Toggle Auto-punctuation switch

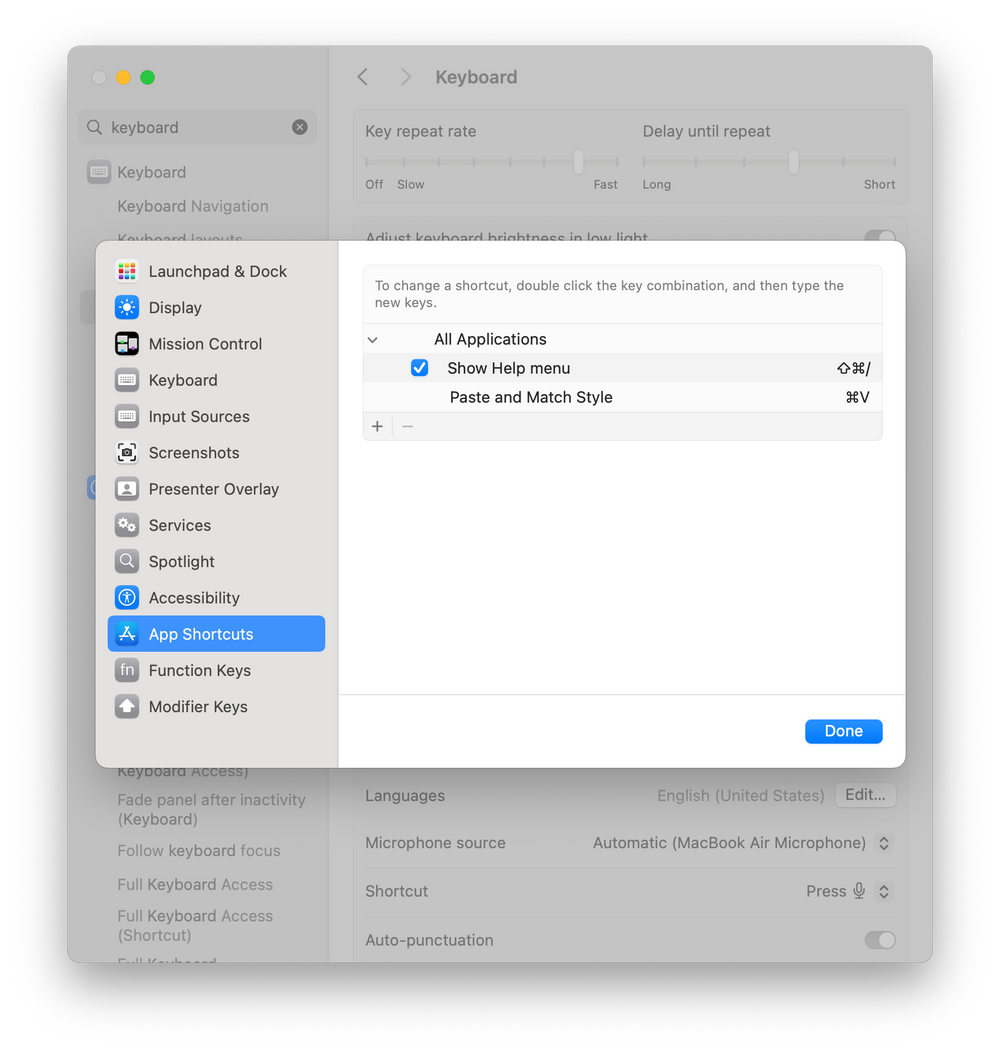[880, 940]
